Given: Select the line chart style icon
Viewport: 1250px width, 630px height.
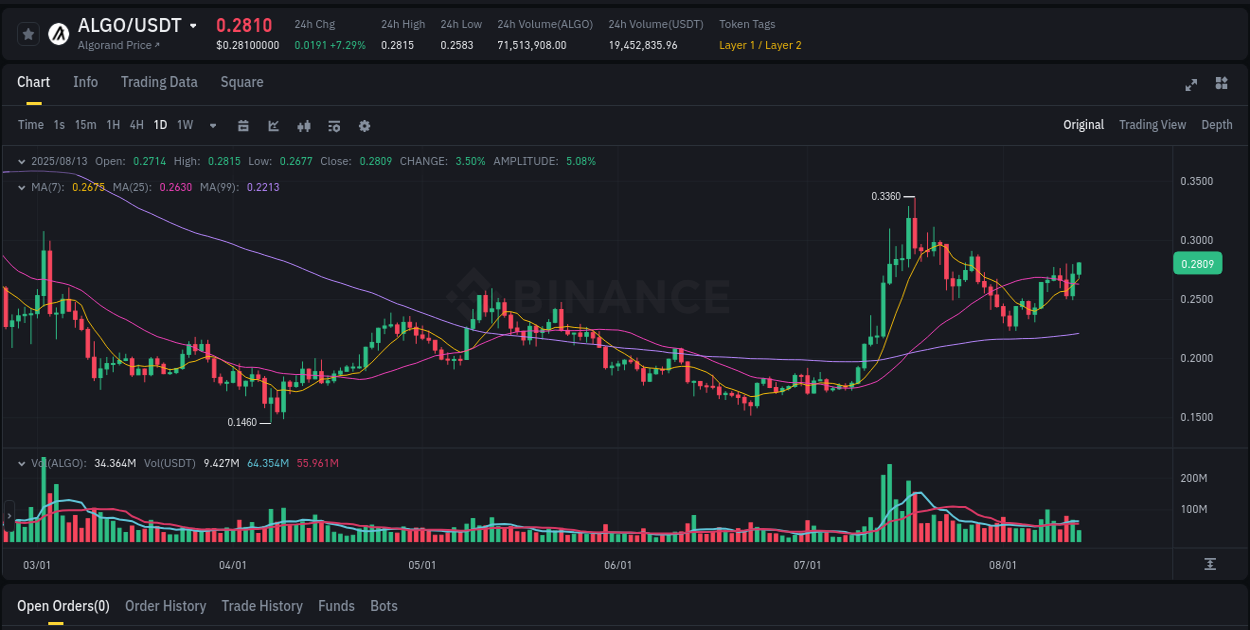Looking at the screenshot, I should [272, 125].
